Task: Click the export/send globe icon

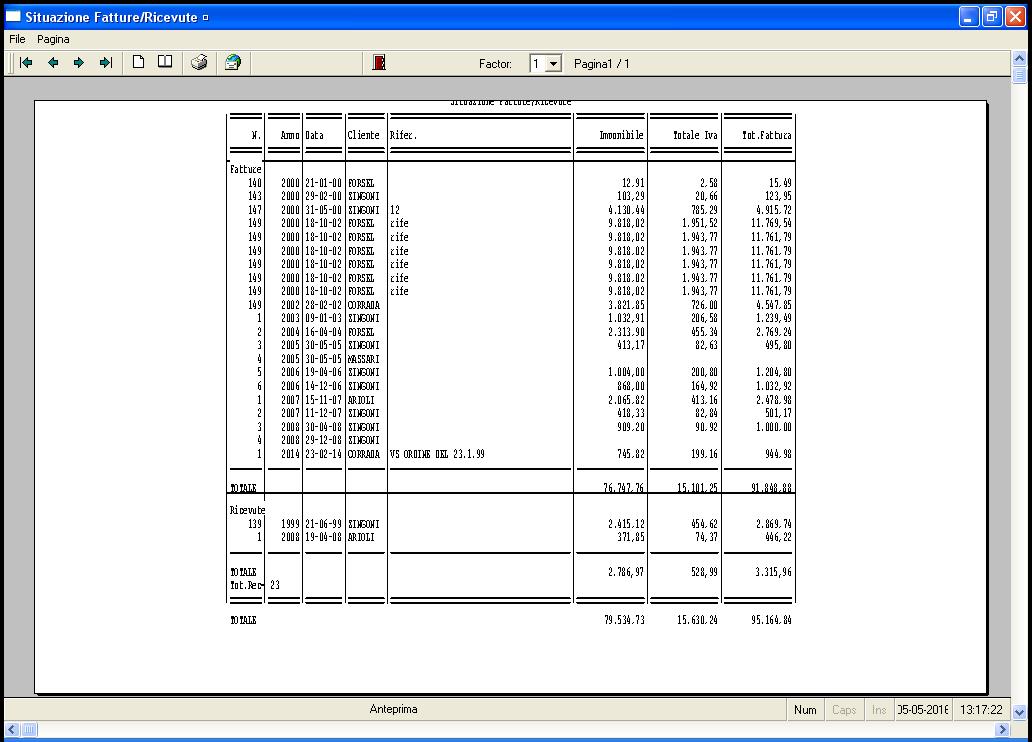Action: [232, 63]
